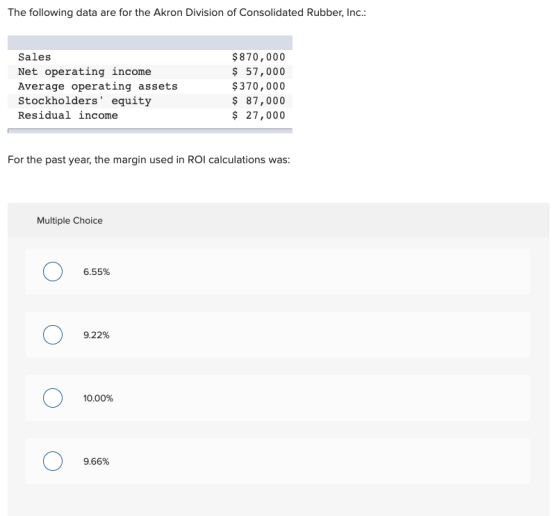The image size is (560, 516).
Task: Click the $ 87,000 equity value
Action: [259, 101]
